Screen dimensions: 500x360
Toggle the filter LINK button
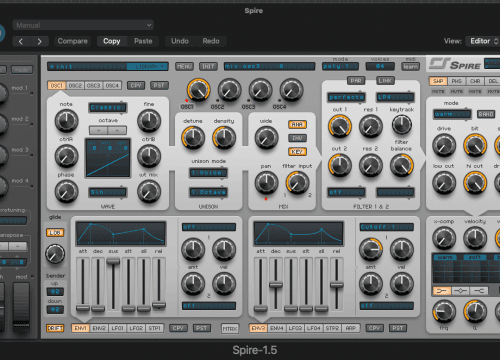tap(386, 81)
